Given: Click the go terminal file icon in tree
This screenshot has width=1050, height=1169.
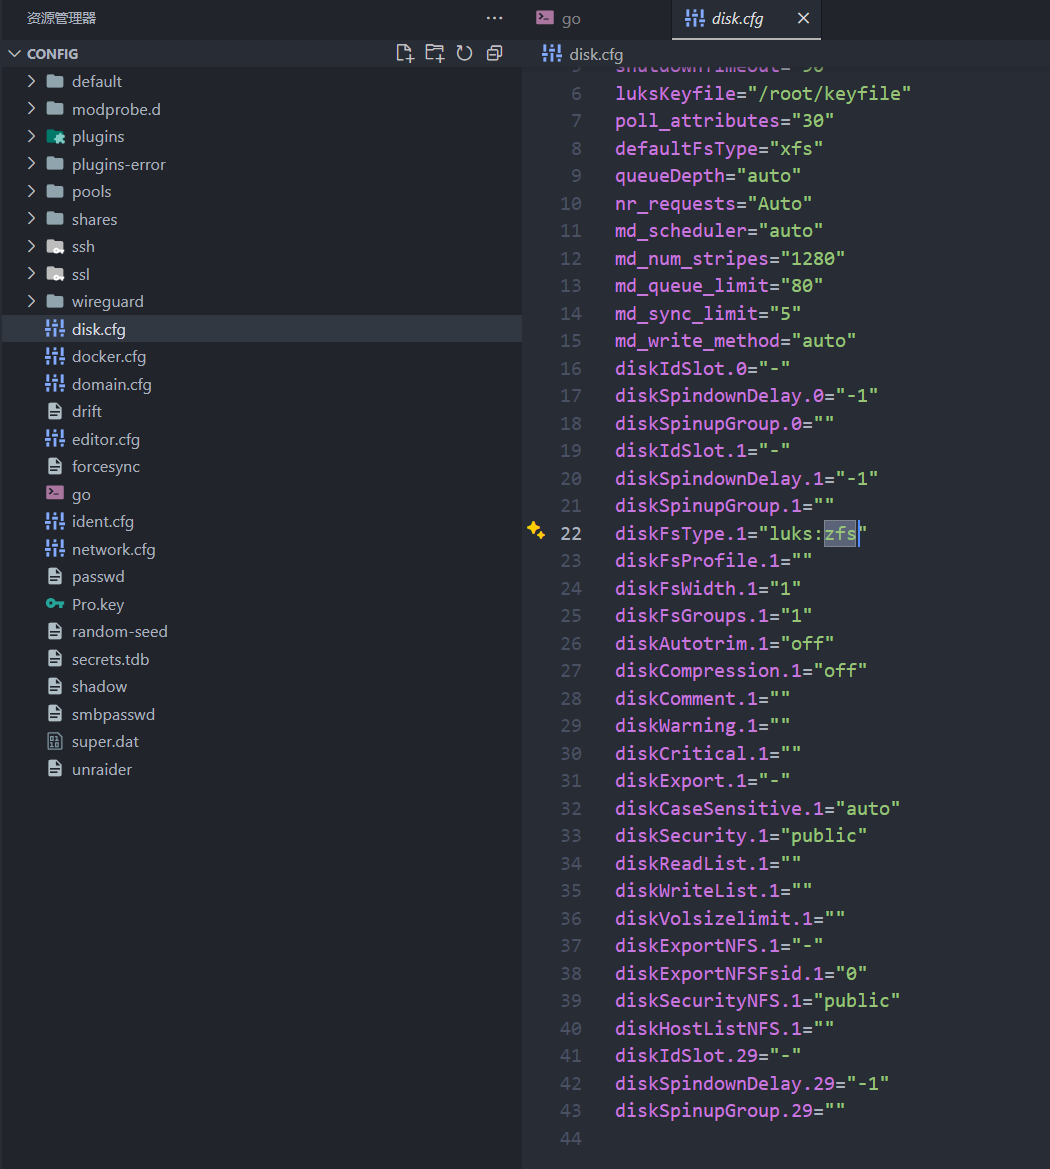Looking at the screenshot, I should tap(54, 494).
